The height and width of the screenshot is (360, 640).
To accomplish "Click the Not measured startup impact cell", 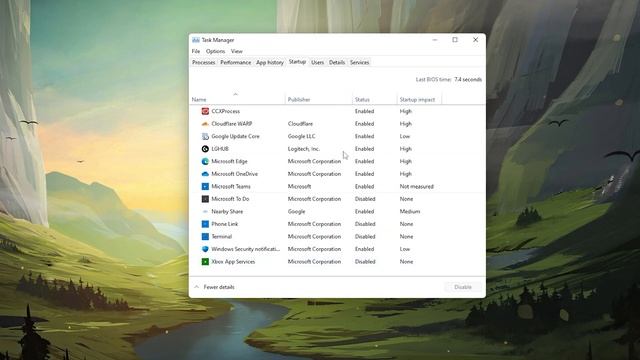I will [x=417, y=187].
